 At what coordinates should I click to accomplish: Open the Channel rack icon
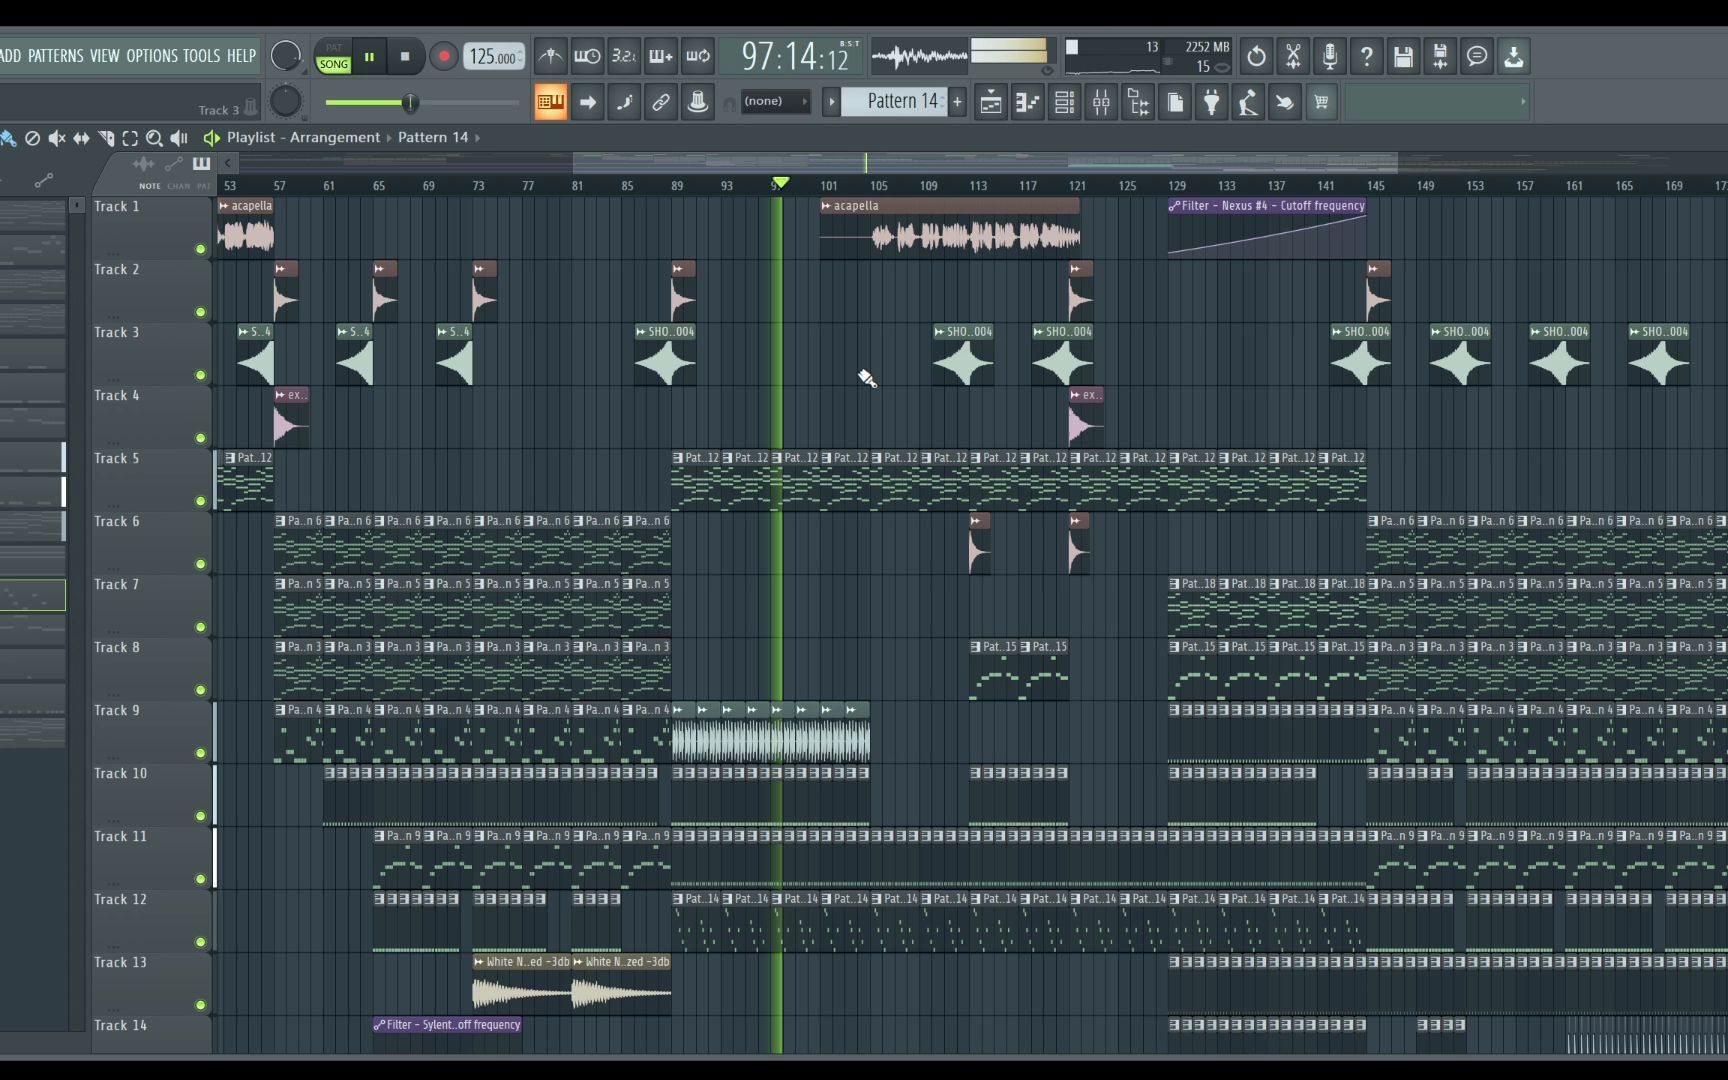point(1064,102)
